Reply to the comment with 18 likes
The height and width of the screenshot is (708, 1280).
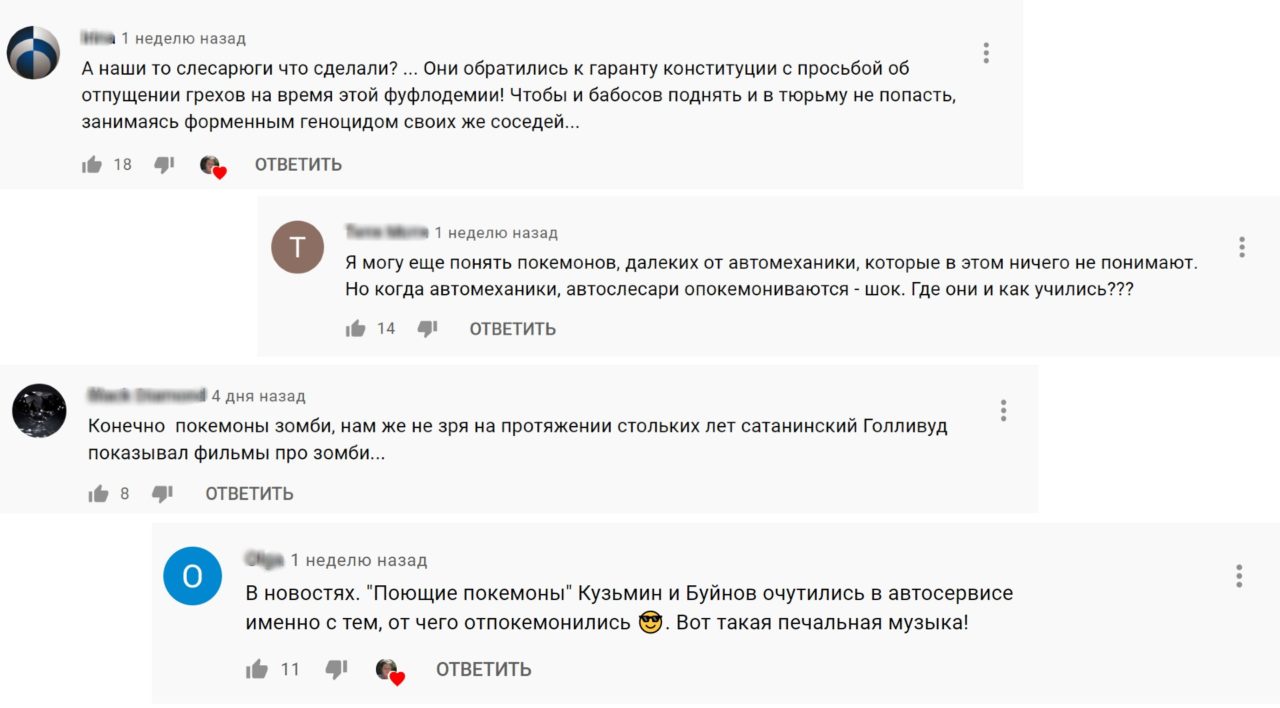298,165
